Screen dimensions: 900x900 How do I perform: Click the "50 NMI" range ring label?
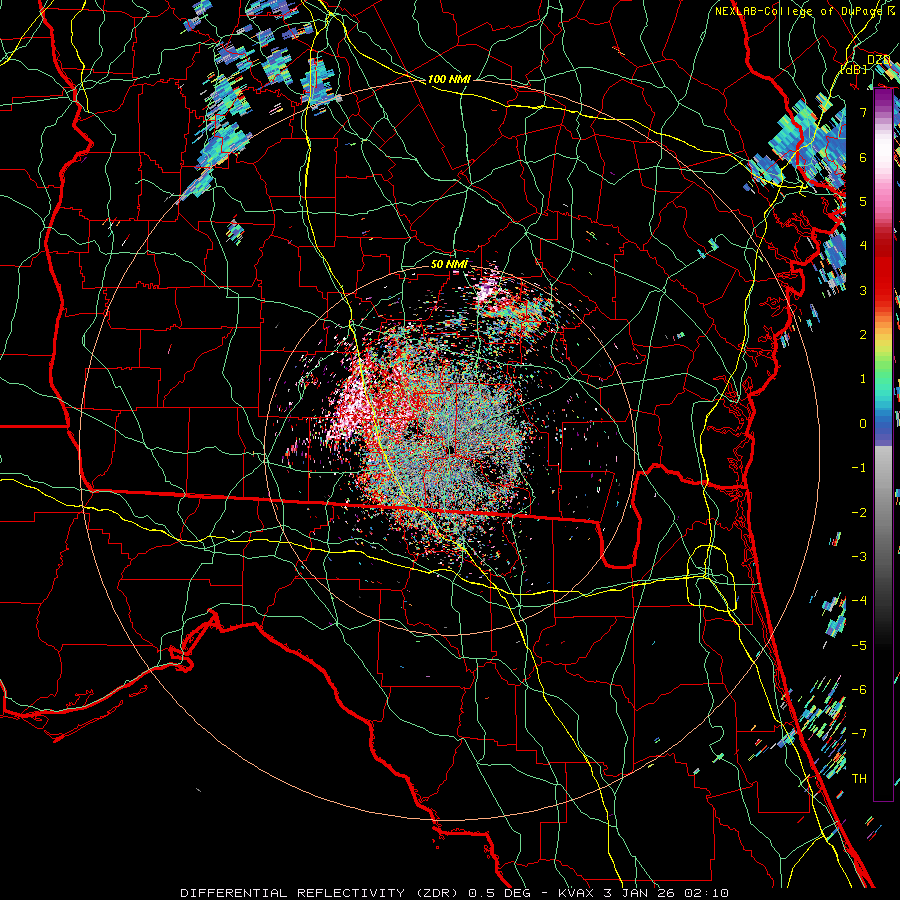pos(449,264)
